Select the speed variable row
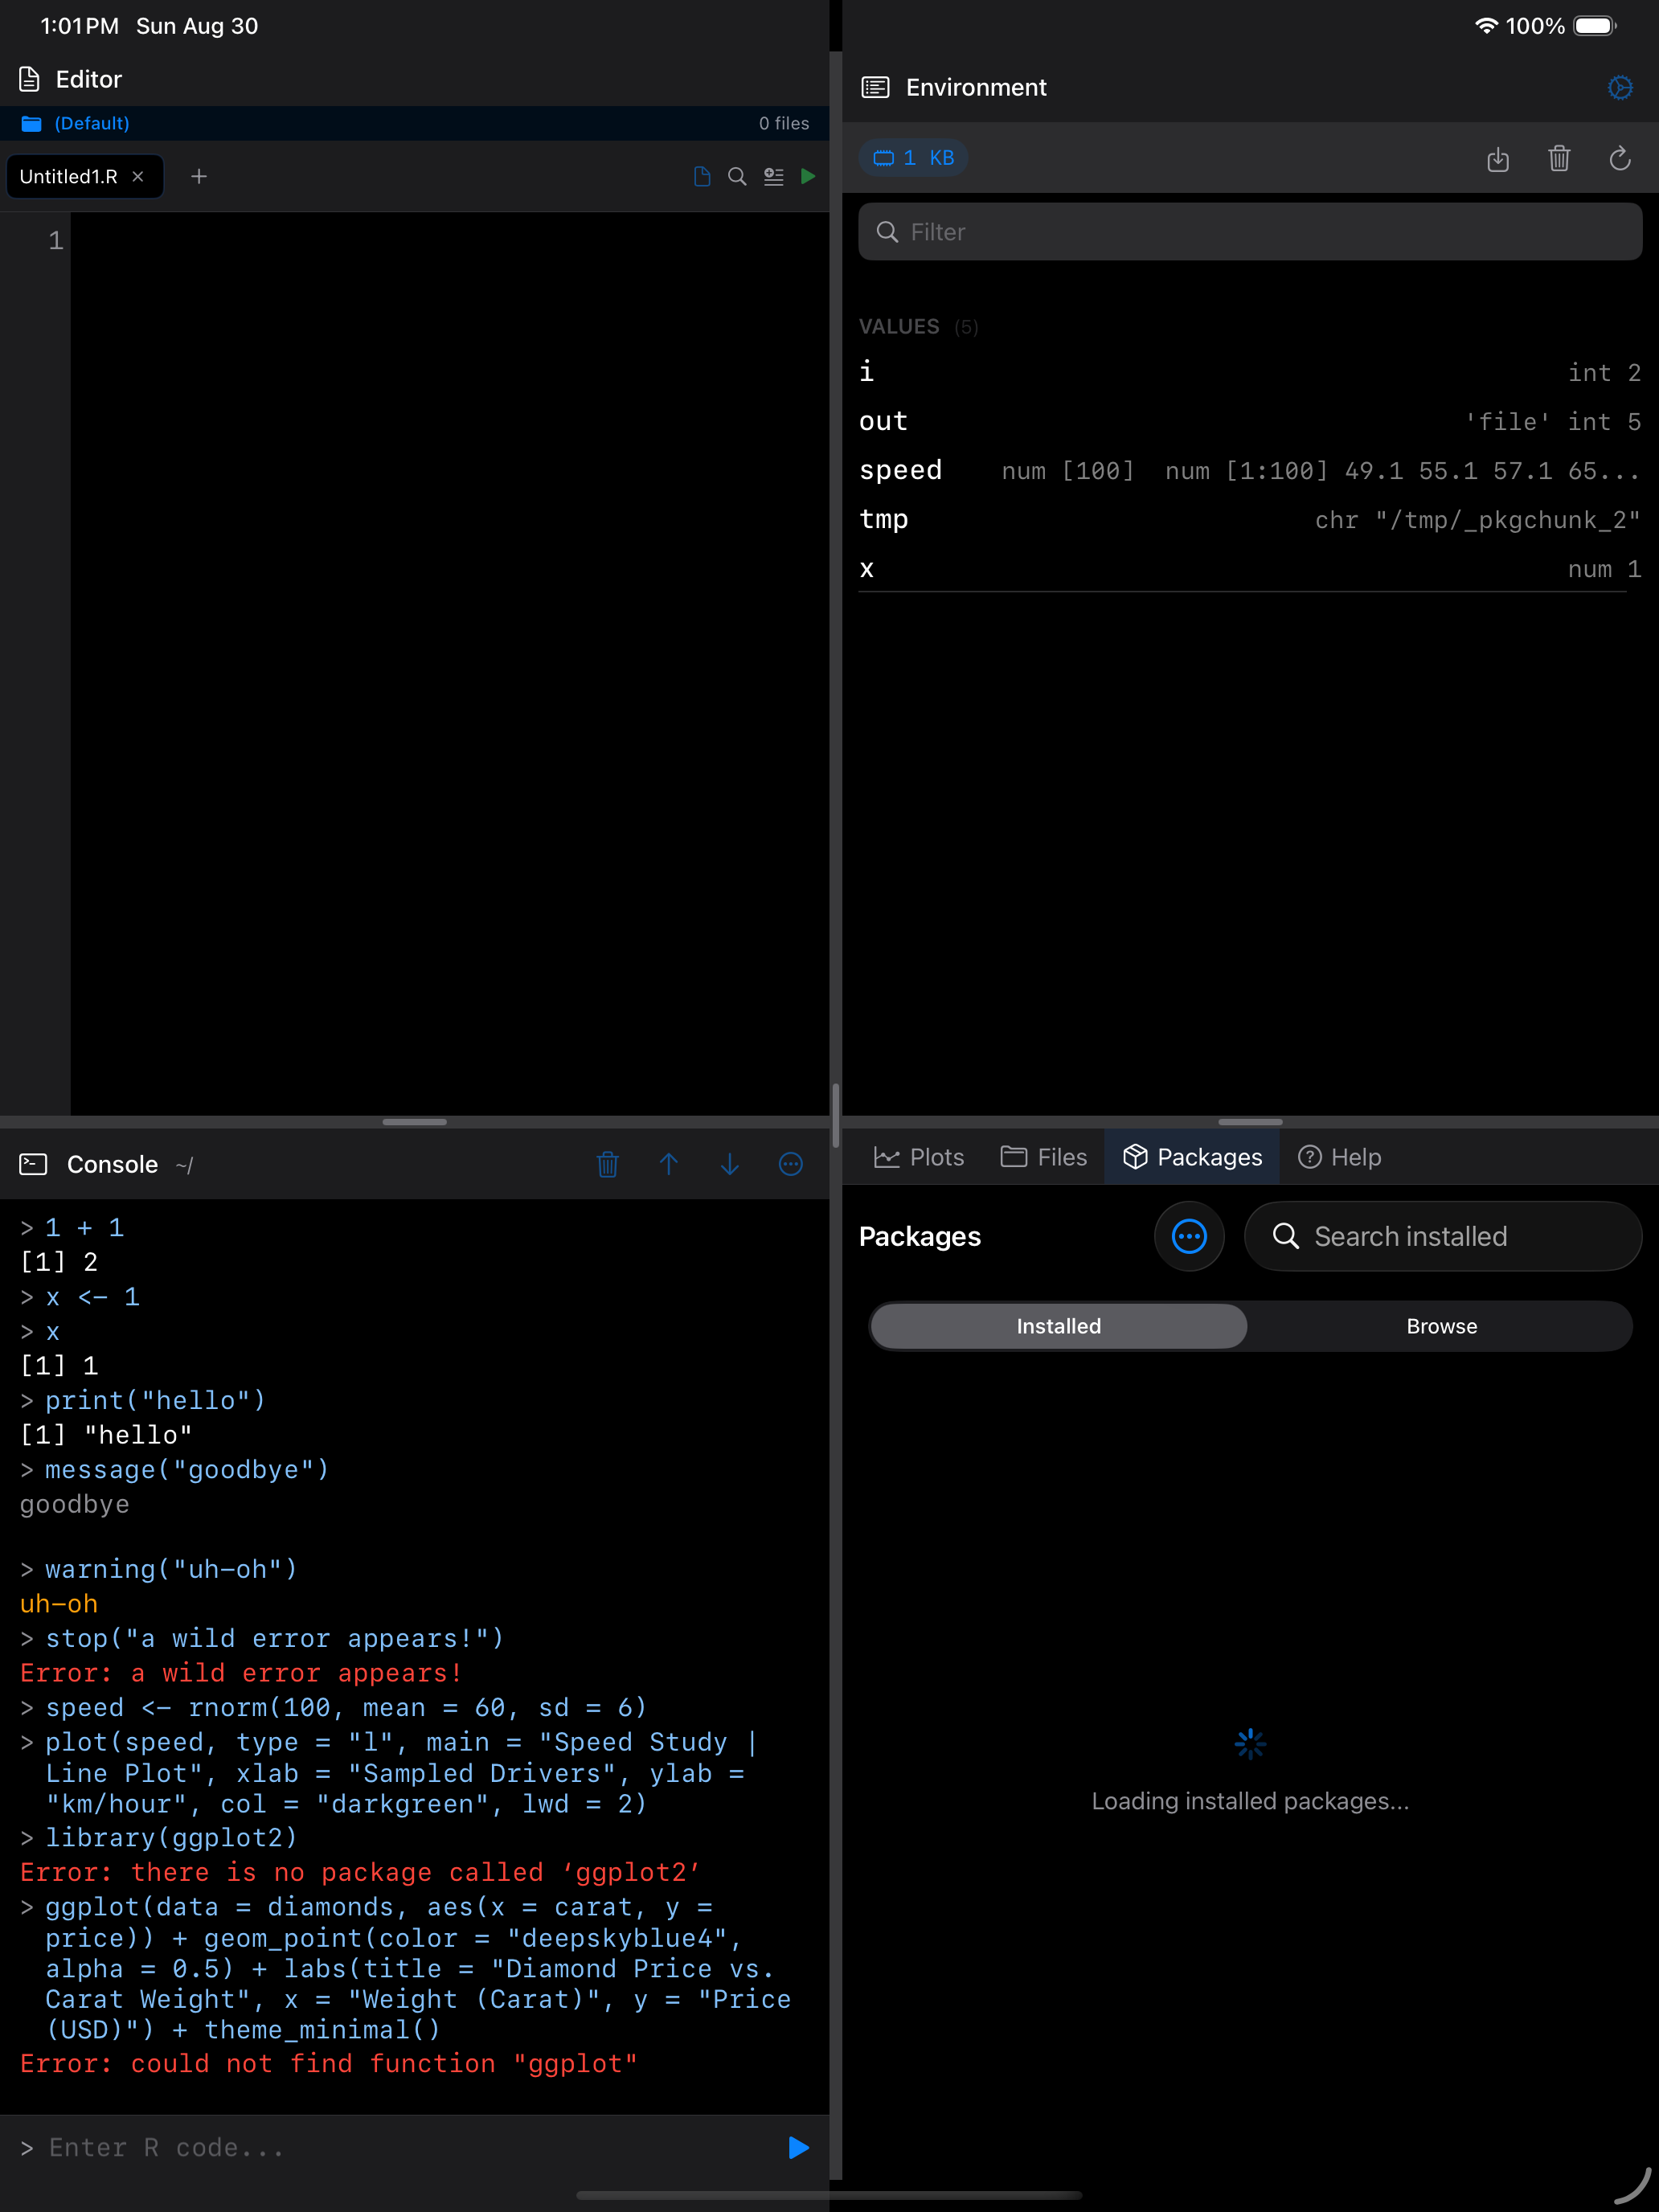Viewport: 1659px width, 2212px height. point(1250,470)
